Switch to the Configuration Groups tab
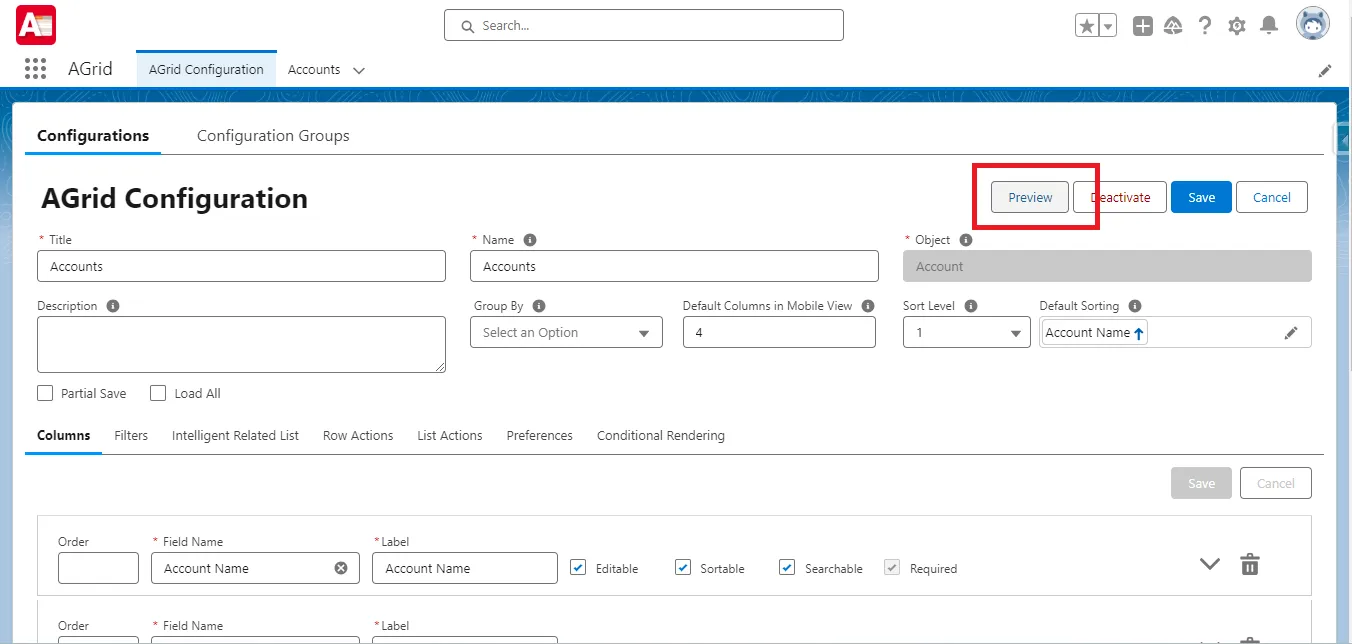1352x644 pixels. point(273,135)
